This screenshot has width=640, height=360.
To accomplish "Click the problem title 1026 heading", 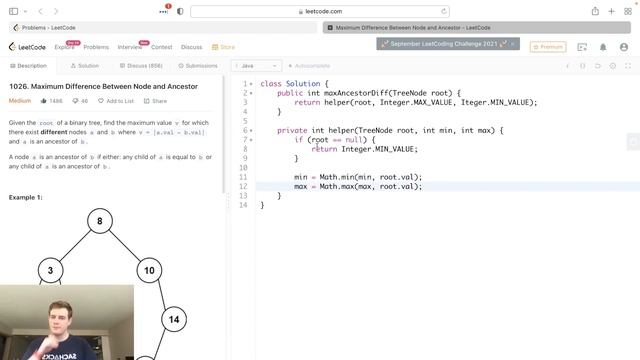I will 103,87.
